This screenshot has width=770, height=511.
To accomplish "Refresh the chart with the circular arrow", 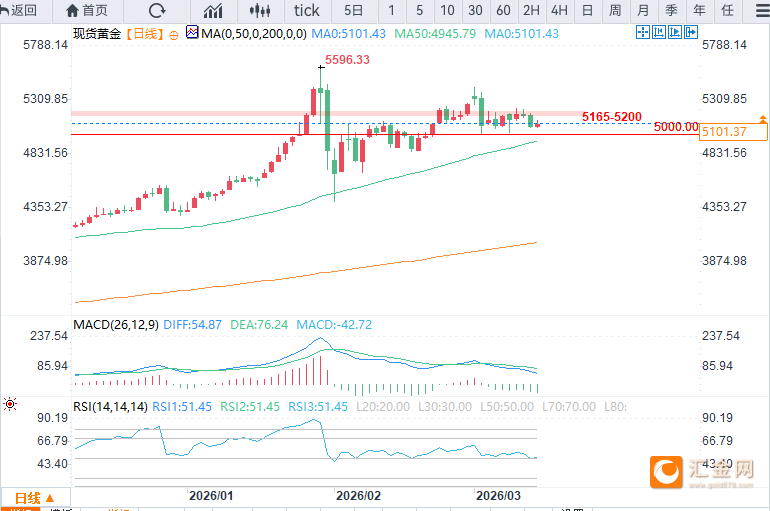I will point(157,10).
